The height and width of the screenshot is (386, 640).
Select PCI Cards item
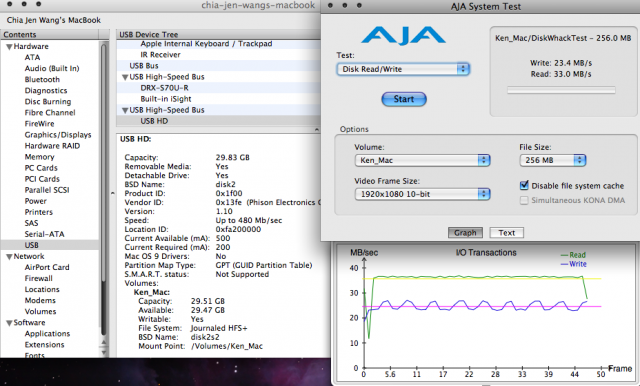[42, 179]
